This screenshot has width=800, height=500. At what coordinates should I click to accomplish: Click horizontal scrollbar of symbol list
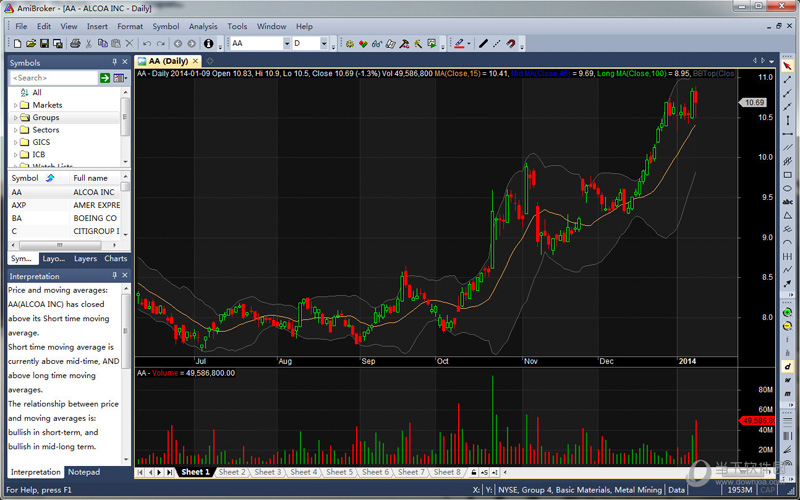coord(65,245)
